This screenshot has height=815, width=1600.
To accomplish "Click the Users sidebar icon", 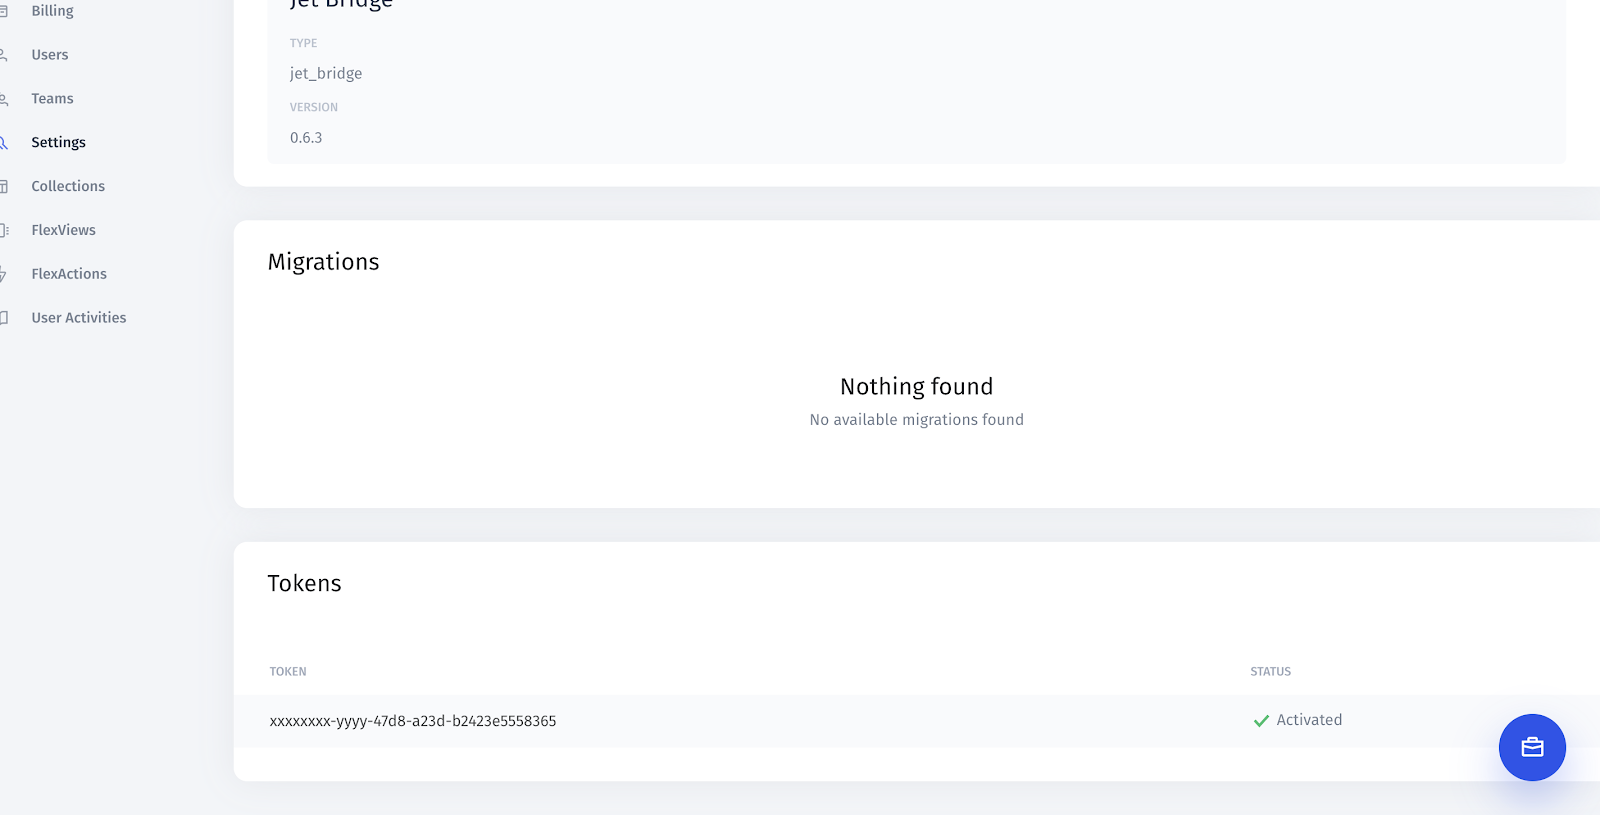I will pos(3,55).
